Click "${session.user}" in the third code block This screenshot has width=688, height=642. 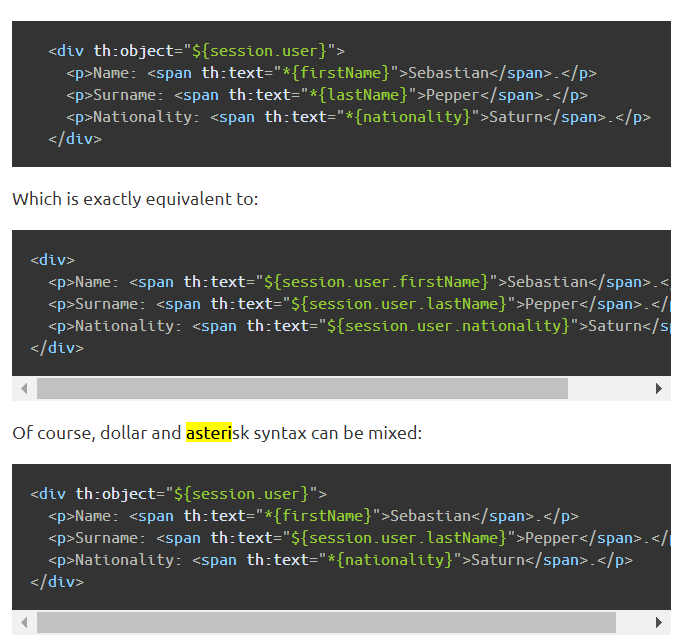tap(242, 494)
